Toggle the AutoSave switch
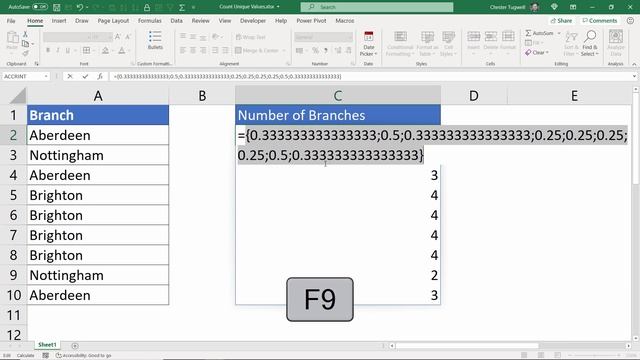This screenshot has height=360, width=640. (x=40, y=7)
